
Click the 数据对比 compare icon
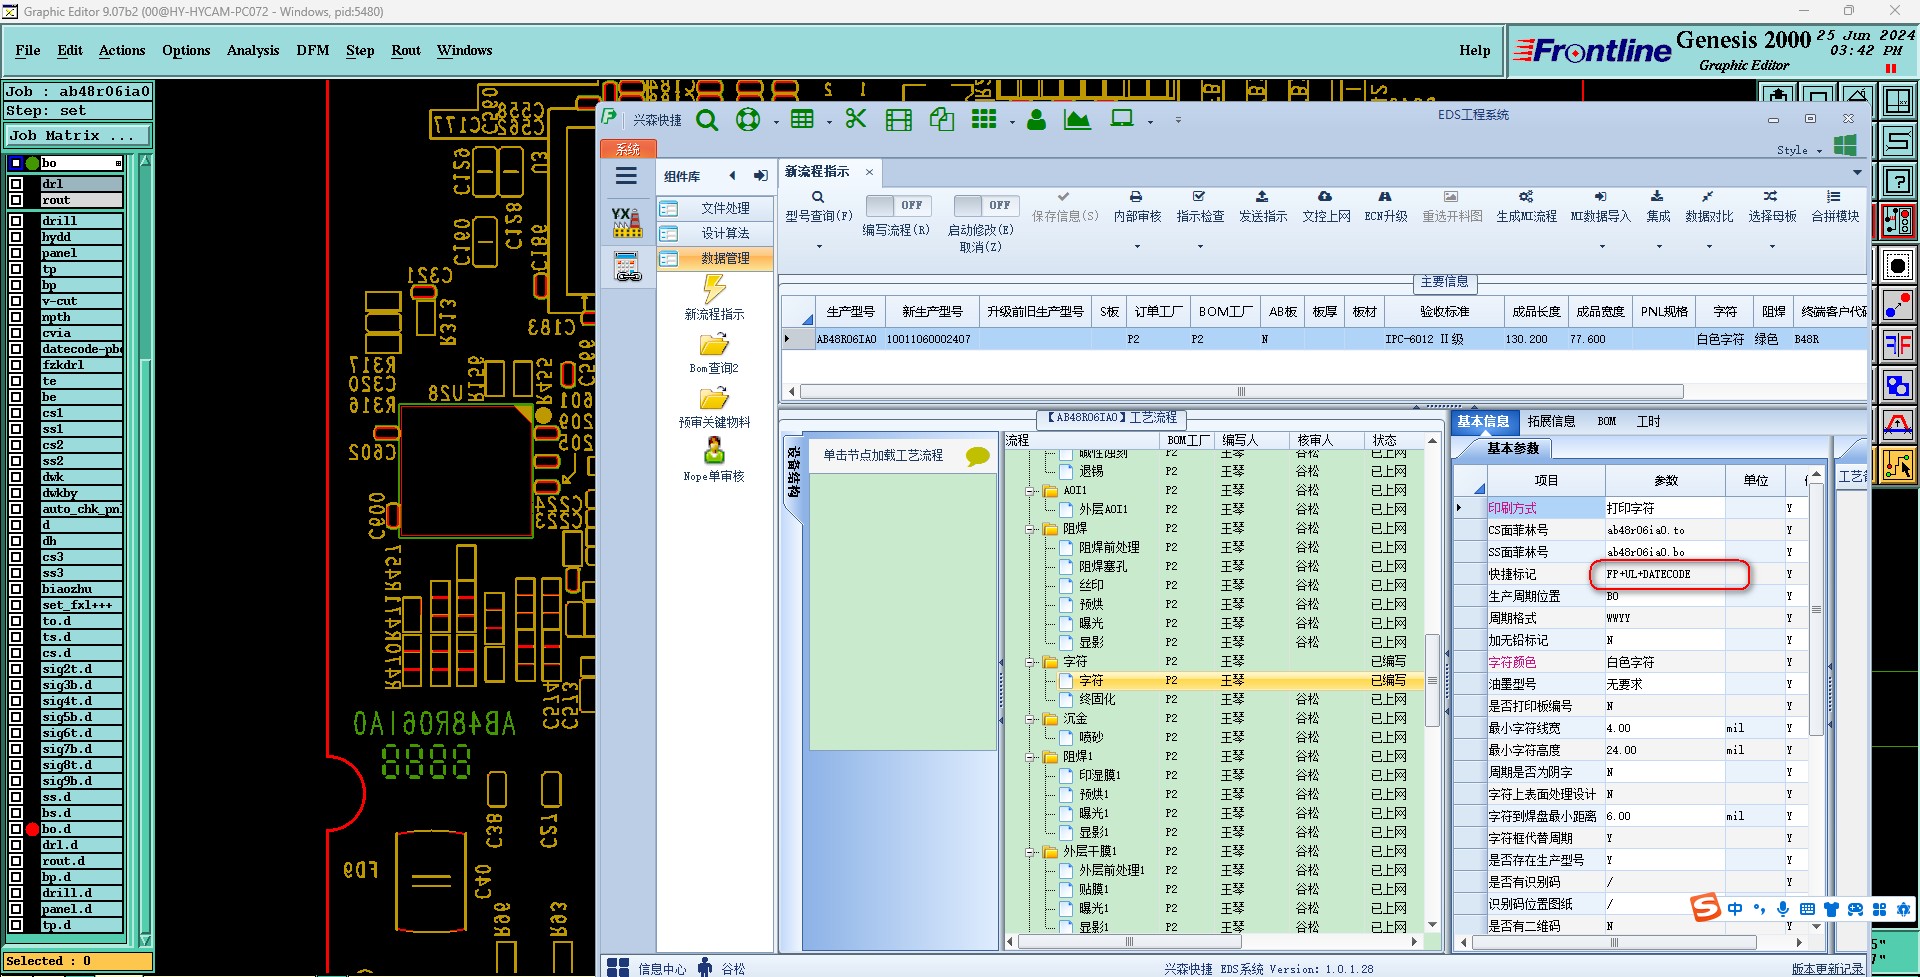coord(1708,197)
